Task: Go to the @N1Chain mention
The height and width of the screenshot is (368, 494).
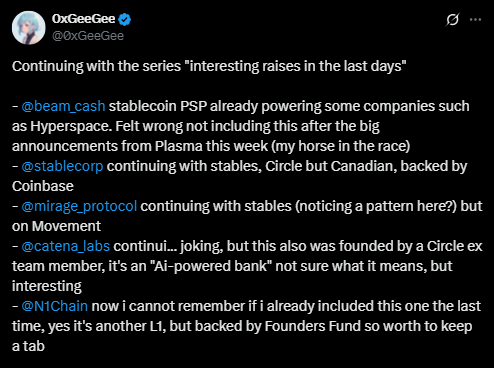Action: tap(55, 306)
